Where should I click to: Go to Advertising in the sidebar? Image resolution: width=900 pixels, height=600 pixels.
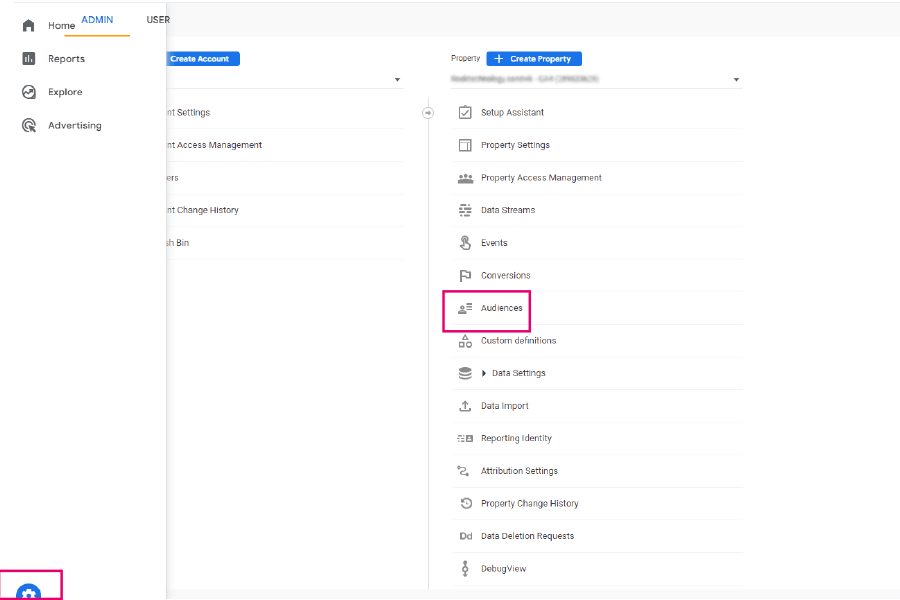point(75,125)
